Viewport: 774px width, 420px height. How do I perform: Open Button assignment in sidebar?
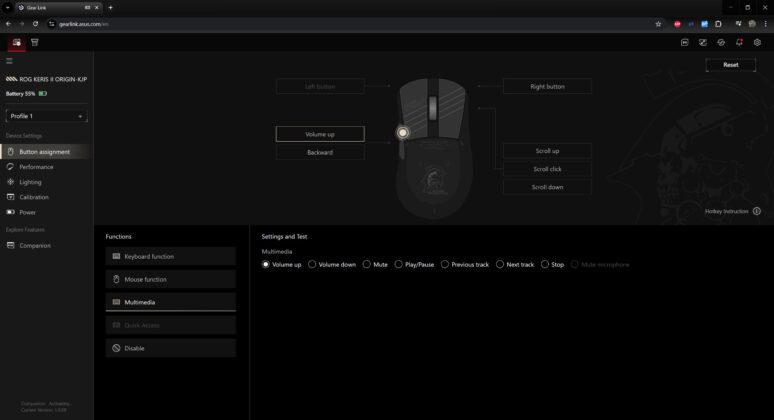[45, 152]
